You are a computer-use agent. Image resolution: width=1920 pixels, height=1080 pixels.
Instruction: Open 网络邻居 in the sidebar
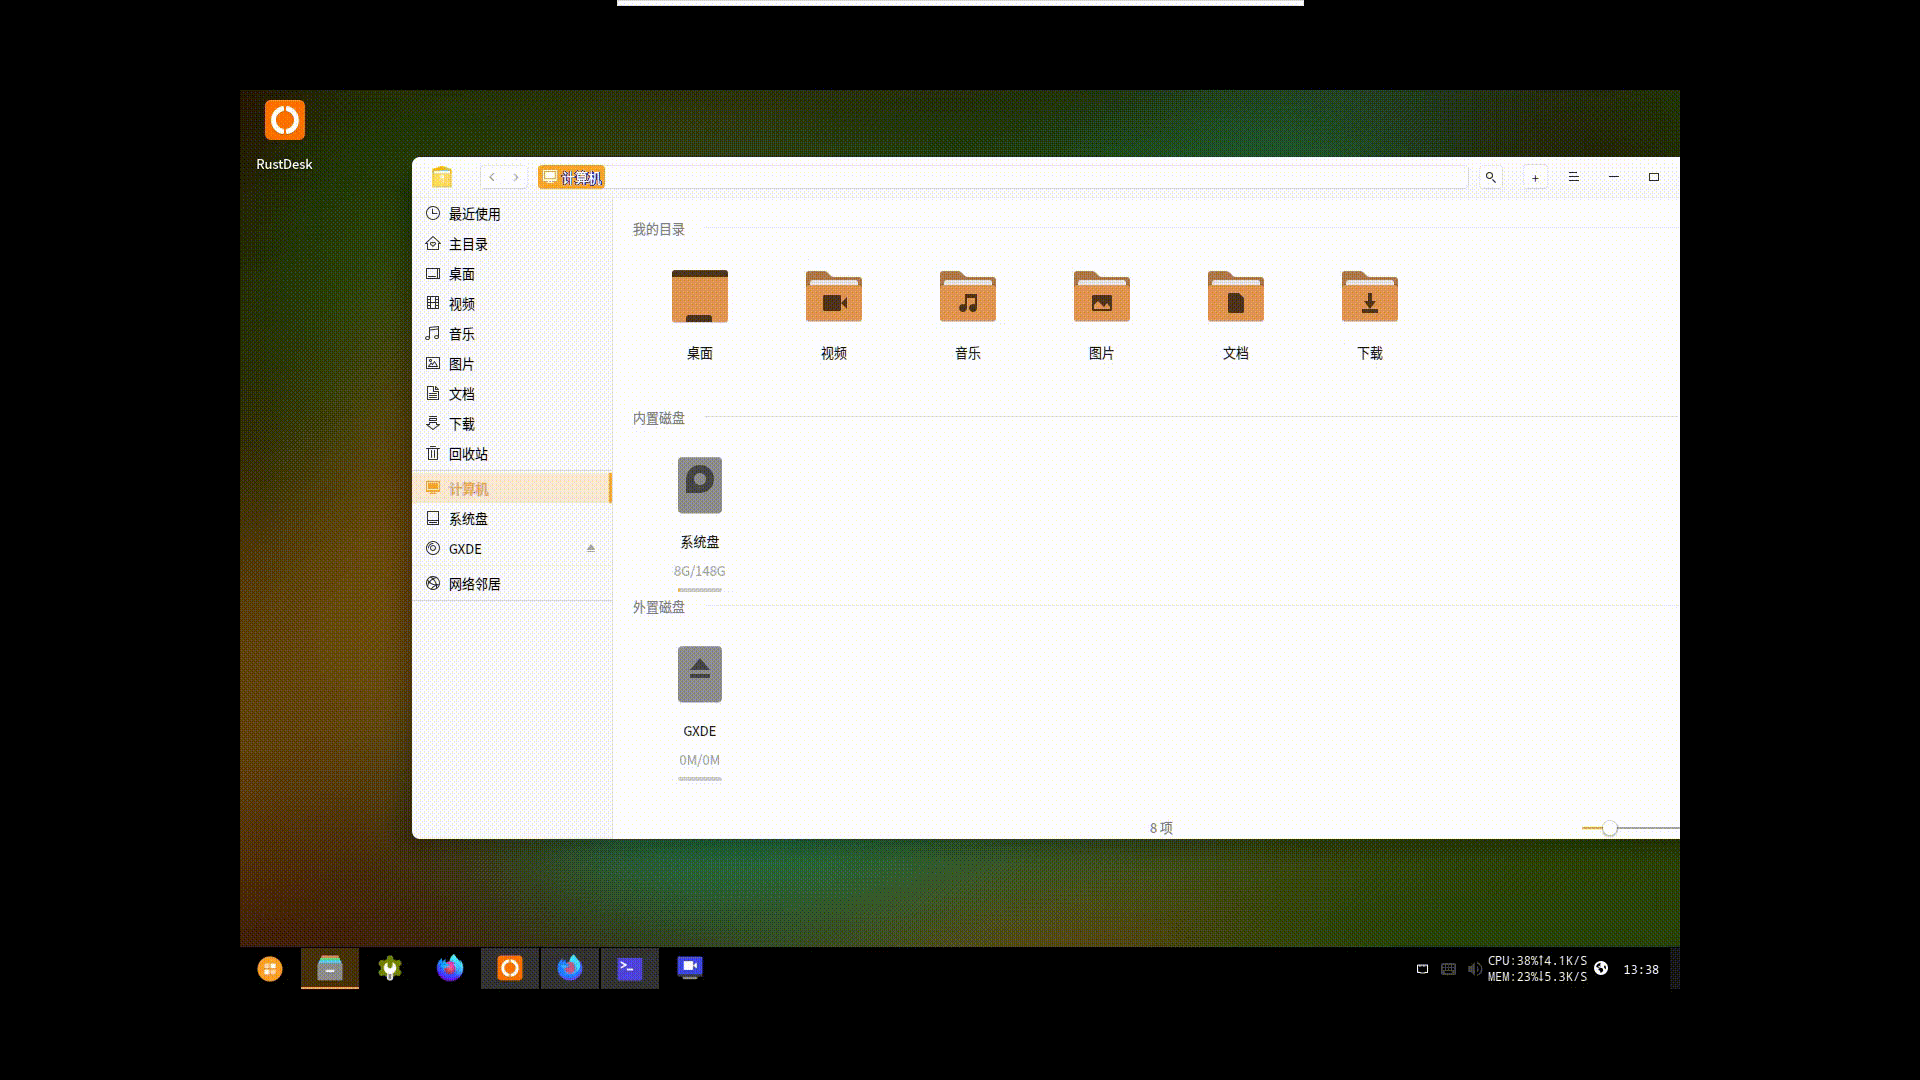coord(512,584)
